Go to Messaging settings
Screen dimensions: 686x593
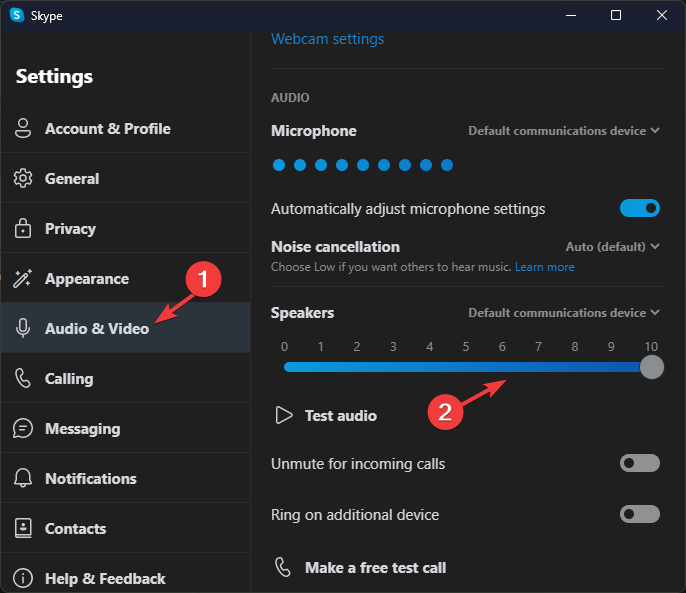click(x=126, y=428)
